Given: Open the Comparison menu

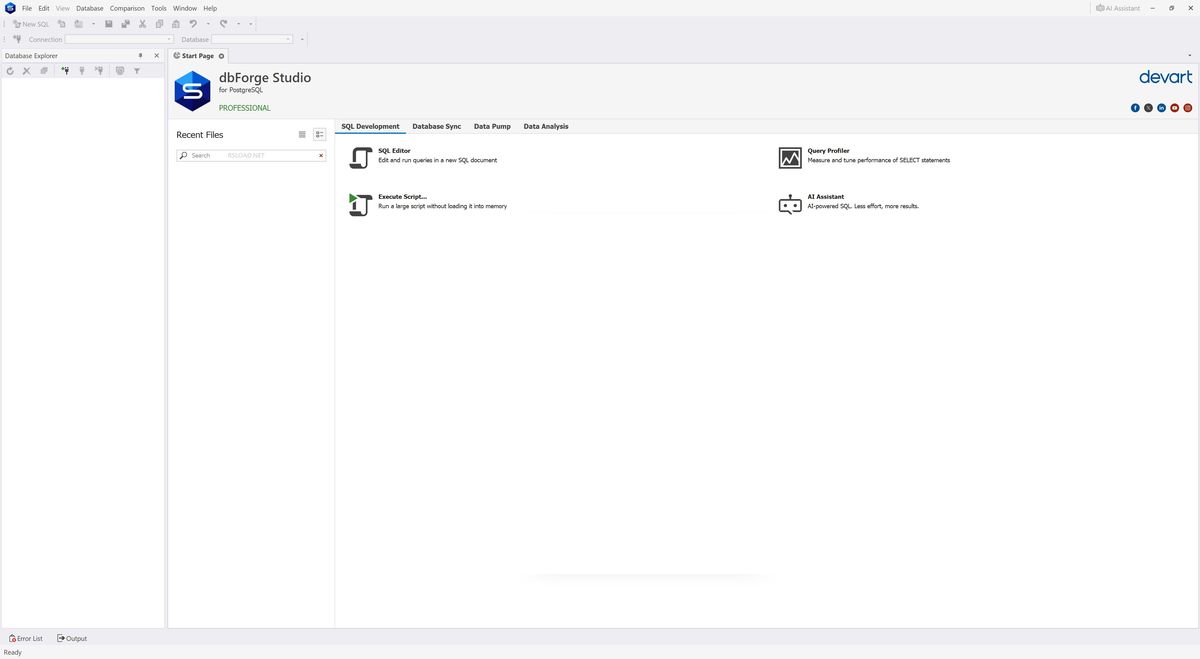Looking at the screenshot, I should 127,8.
